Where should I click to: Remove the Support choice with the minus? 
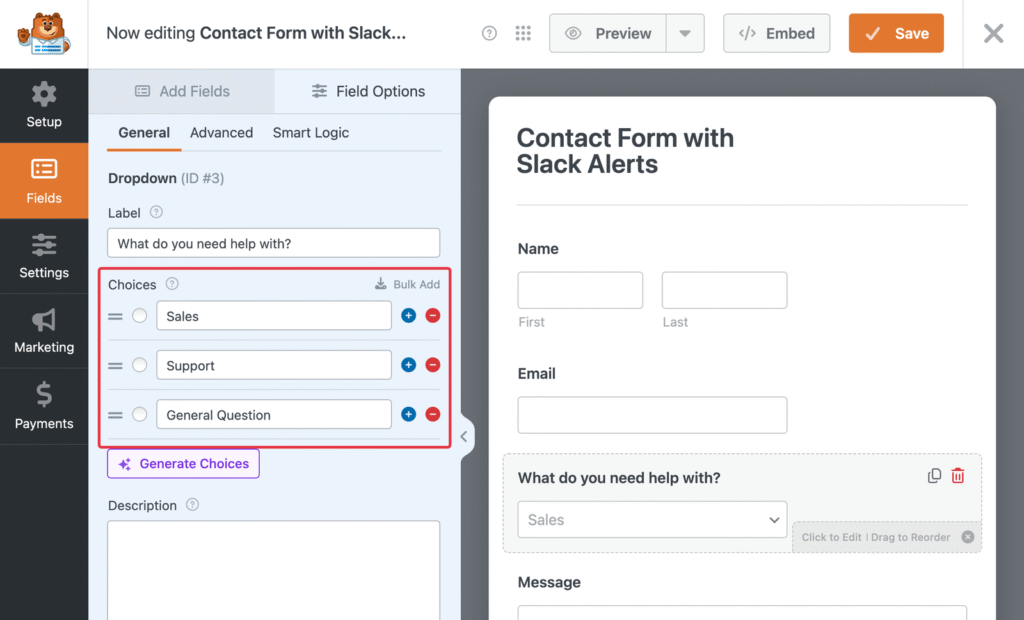pyautogui.click(x=433, y=365)
